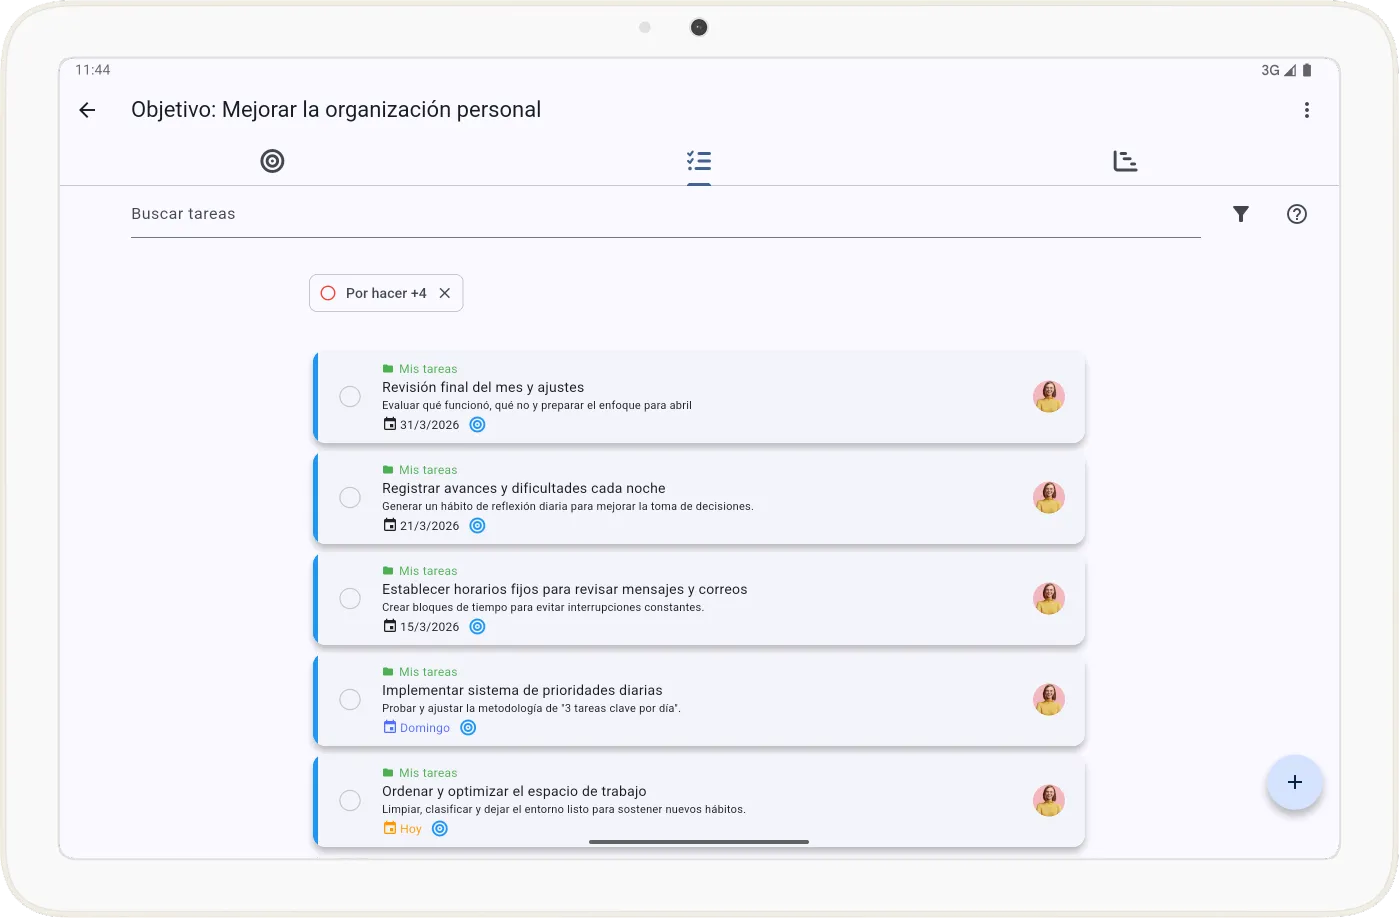Open the three-dot overflow menu
This screenshot has height=918, width=1399.
tap(1306, 110)
